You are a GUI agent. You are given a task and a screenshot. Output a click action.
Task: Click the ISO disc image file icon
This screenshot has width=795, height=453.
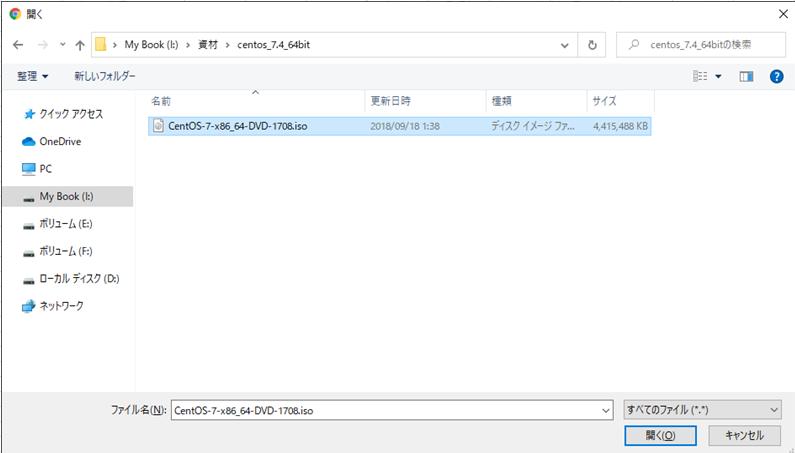pos(158,126)
